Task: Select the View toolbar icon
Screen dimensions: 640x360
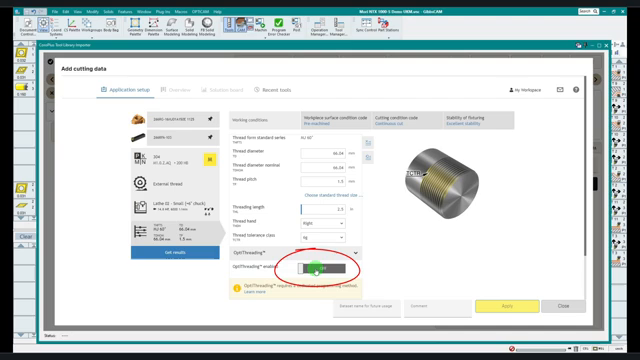Action: (x=43, y=25)
